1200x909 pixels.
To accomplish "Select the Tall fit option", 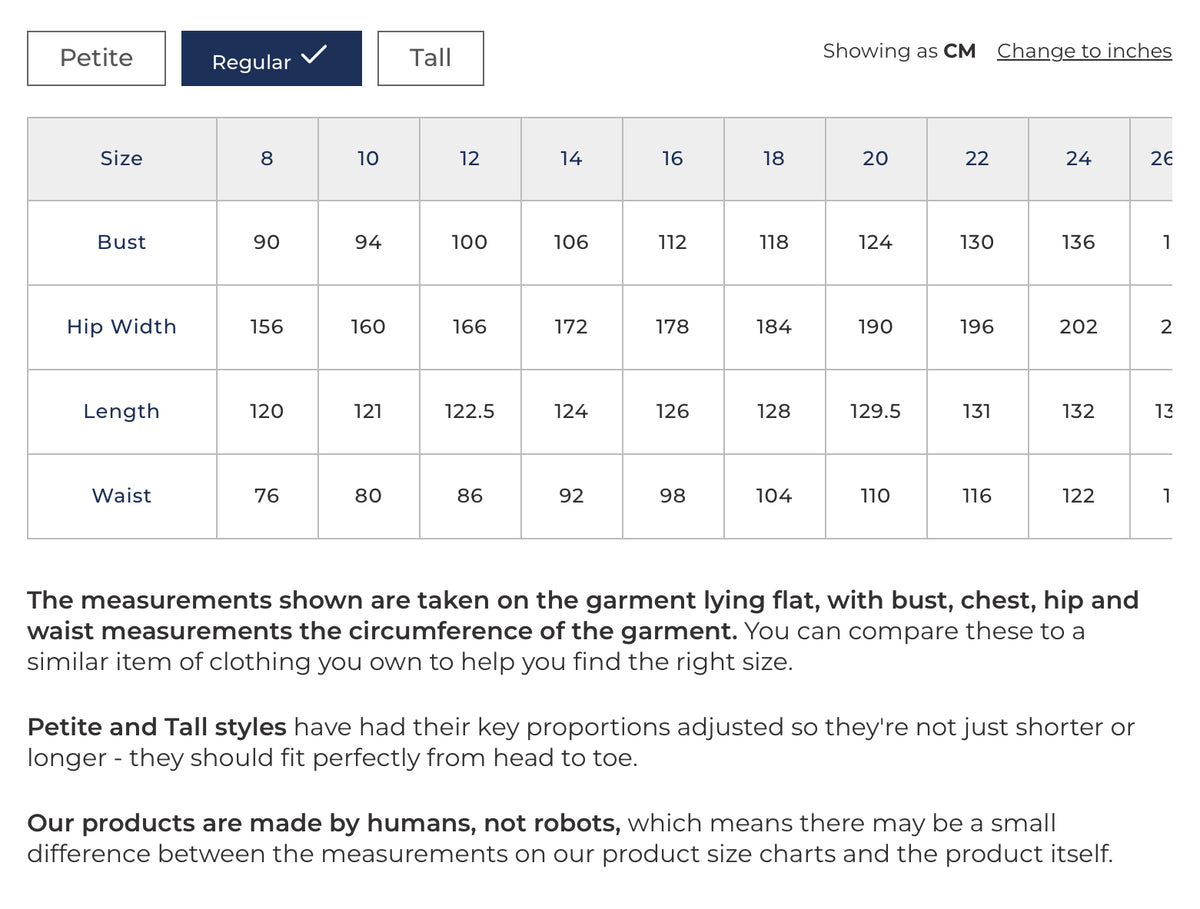I will pos(430,58).
